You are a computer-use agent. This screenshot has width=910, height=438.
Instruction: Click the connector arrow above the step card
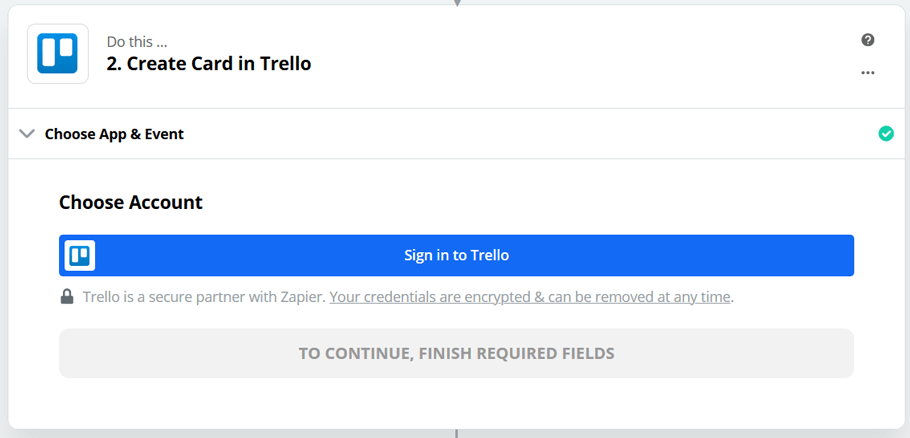pos(457,3)
